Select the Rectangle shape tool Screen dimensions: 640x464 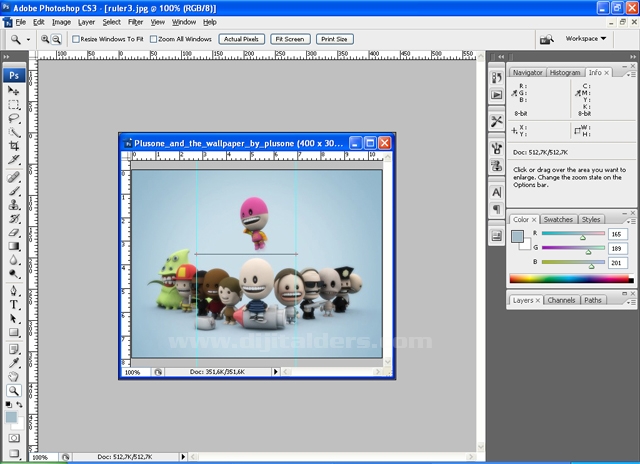14,332
